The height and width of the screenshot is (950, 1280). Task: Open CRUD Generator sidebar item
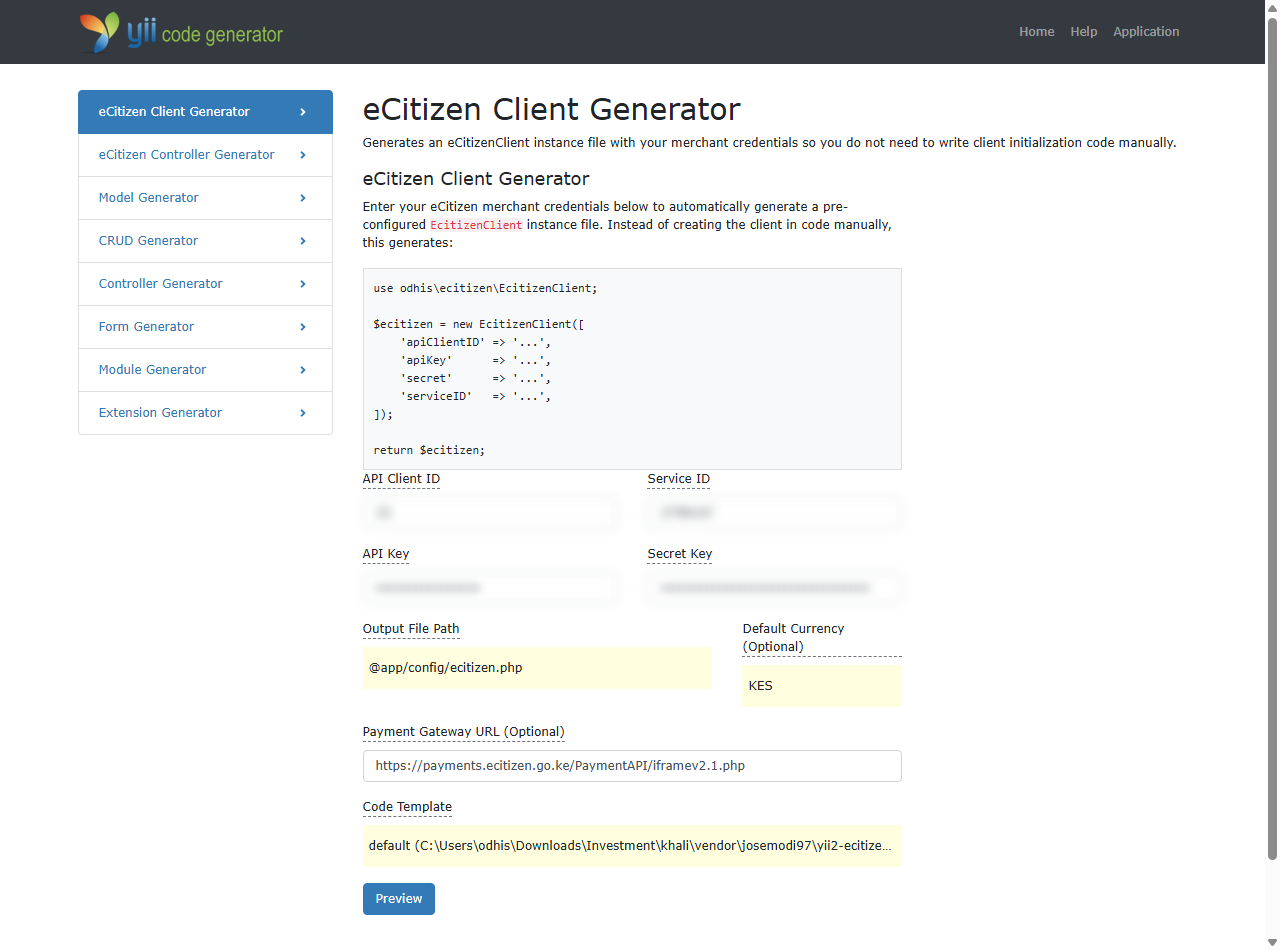coord(205,241)
